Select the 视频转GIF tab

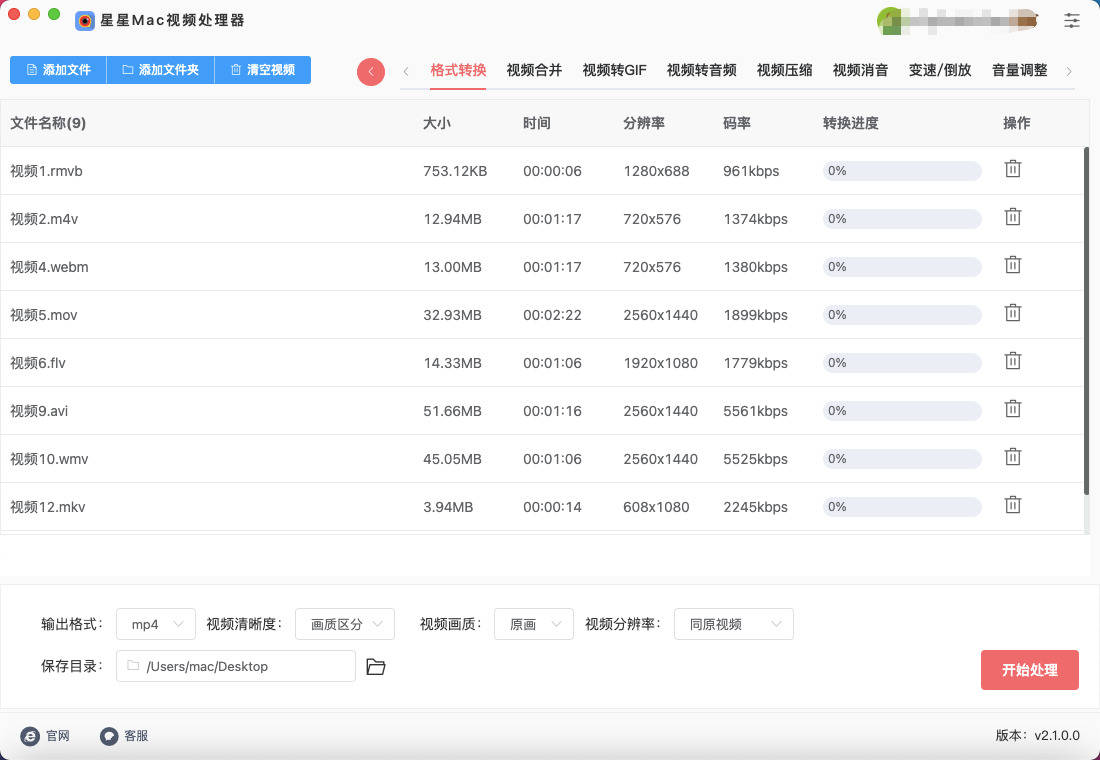click(614, 70)
